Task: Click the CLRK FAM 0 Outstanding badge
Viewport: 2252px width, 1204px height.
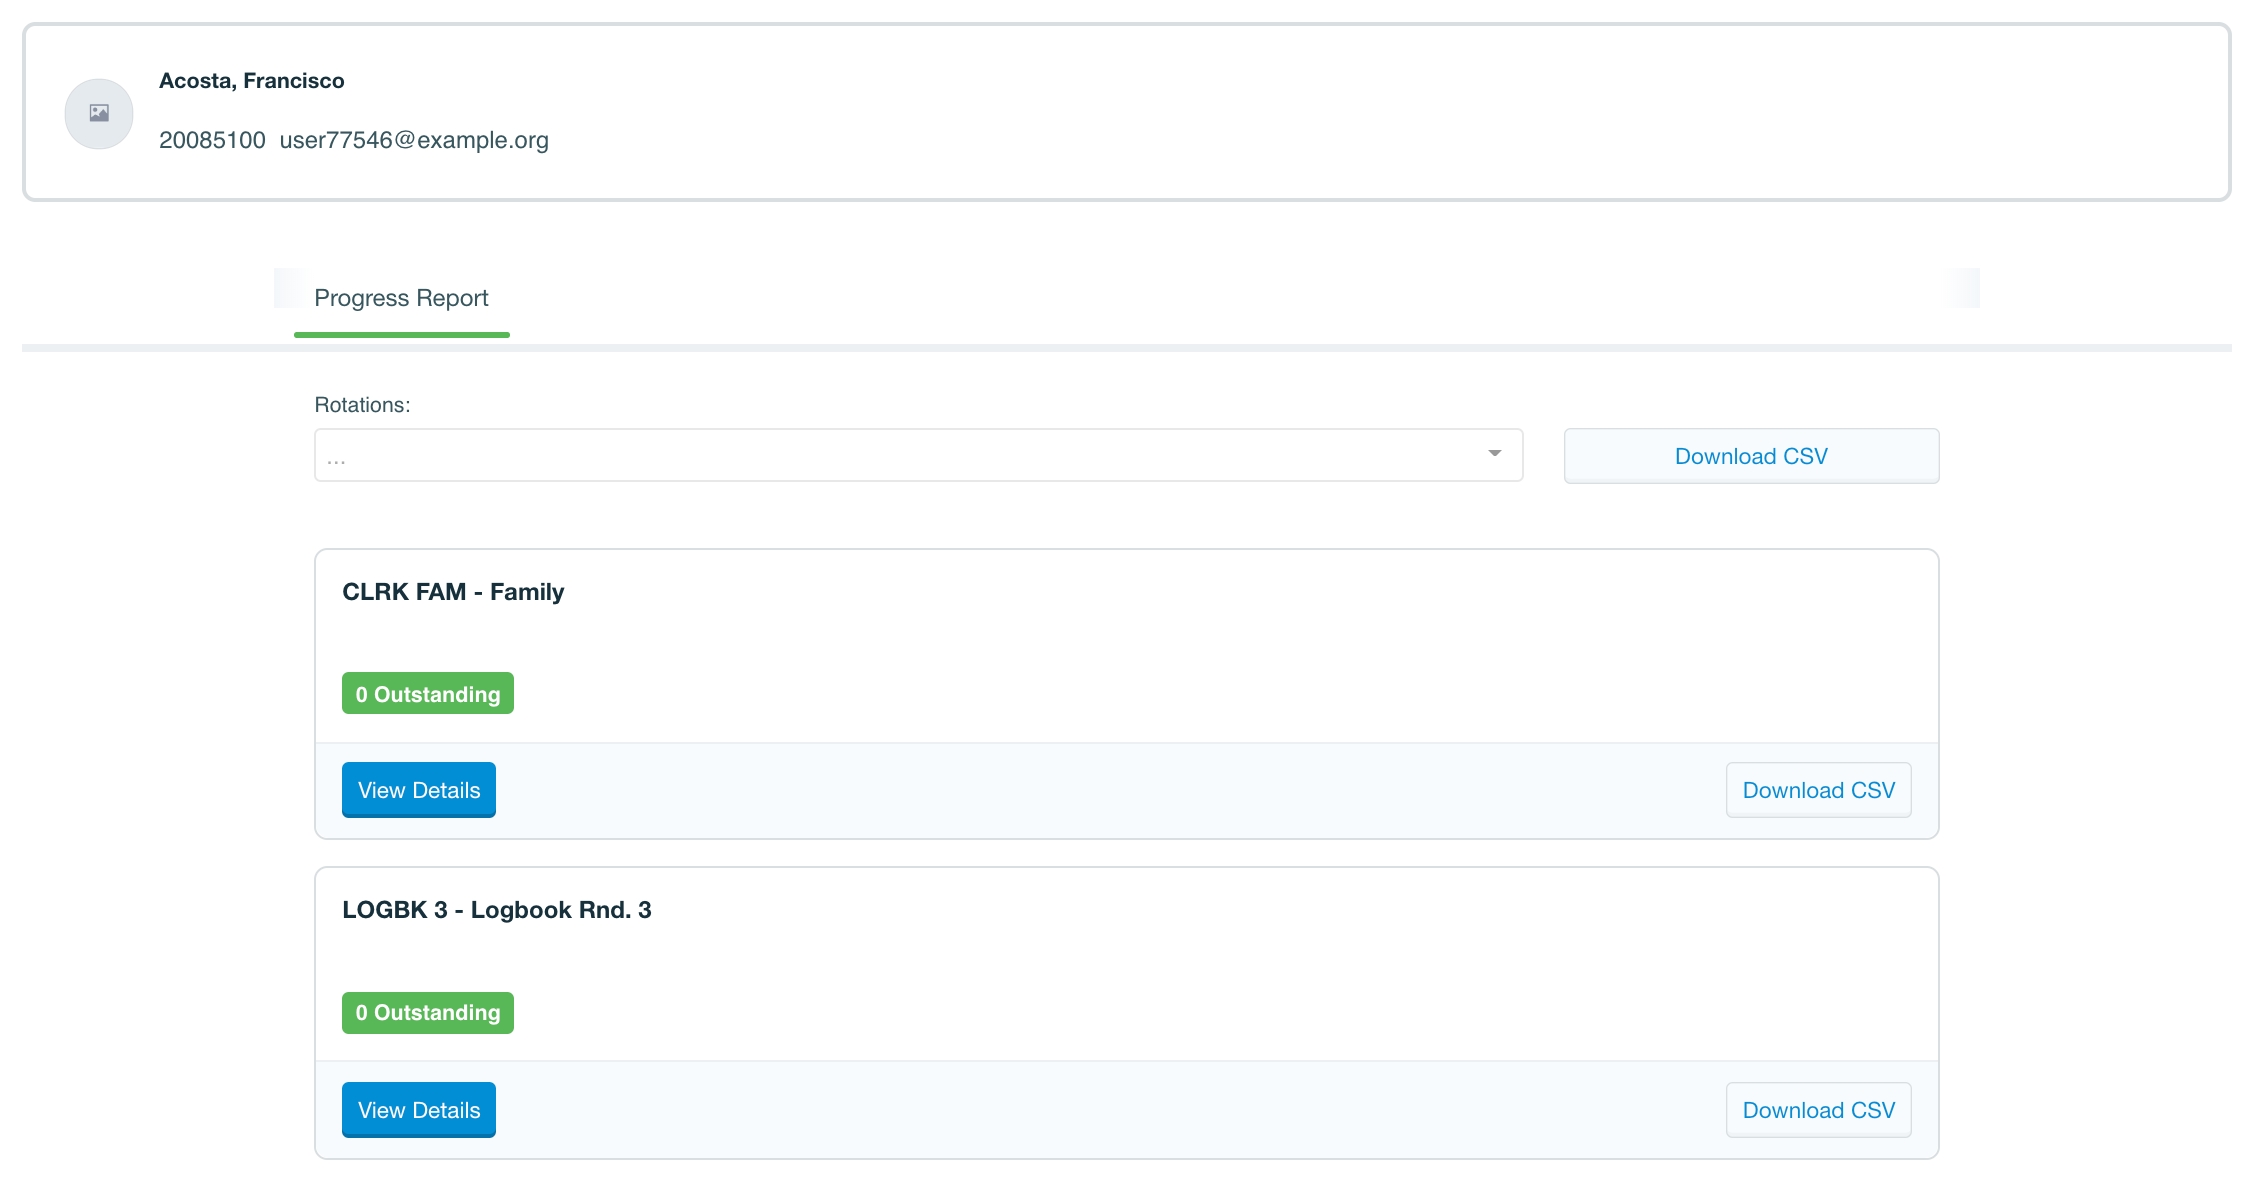Action: point(428,694)
